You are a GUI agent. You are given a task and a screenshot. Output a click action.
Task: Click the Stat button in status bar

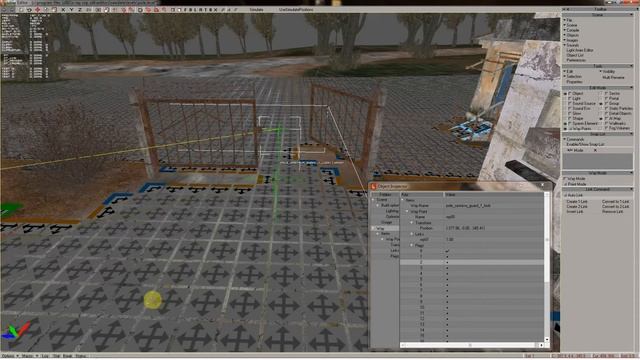click(x=57, y=356)
